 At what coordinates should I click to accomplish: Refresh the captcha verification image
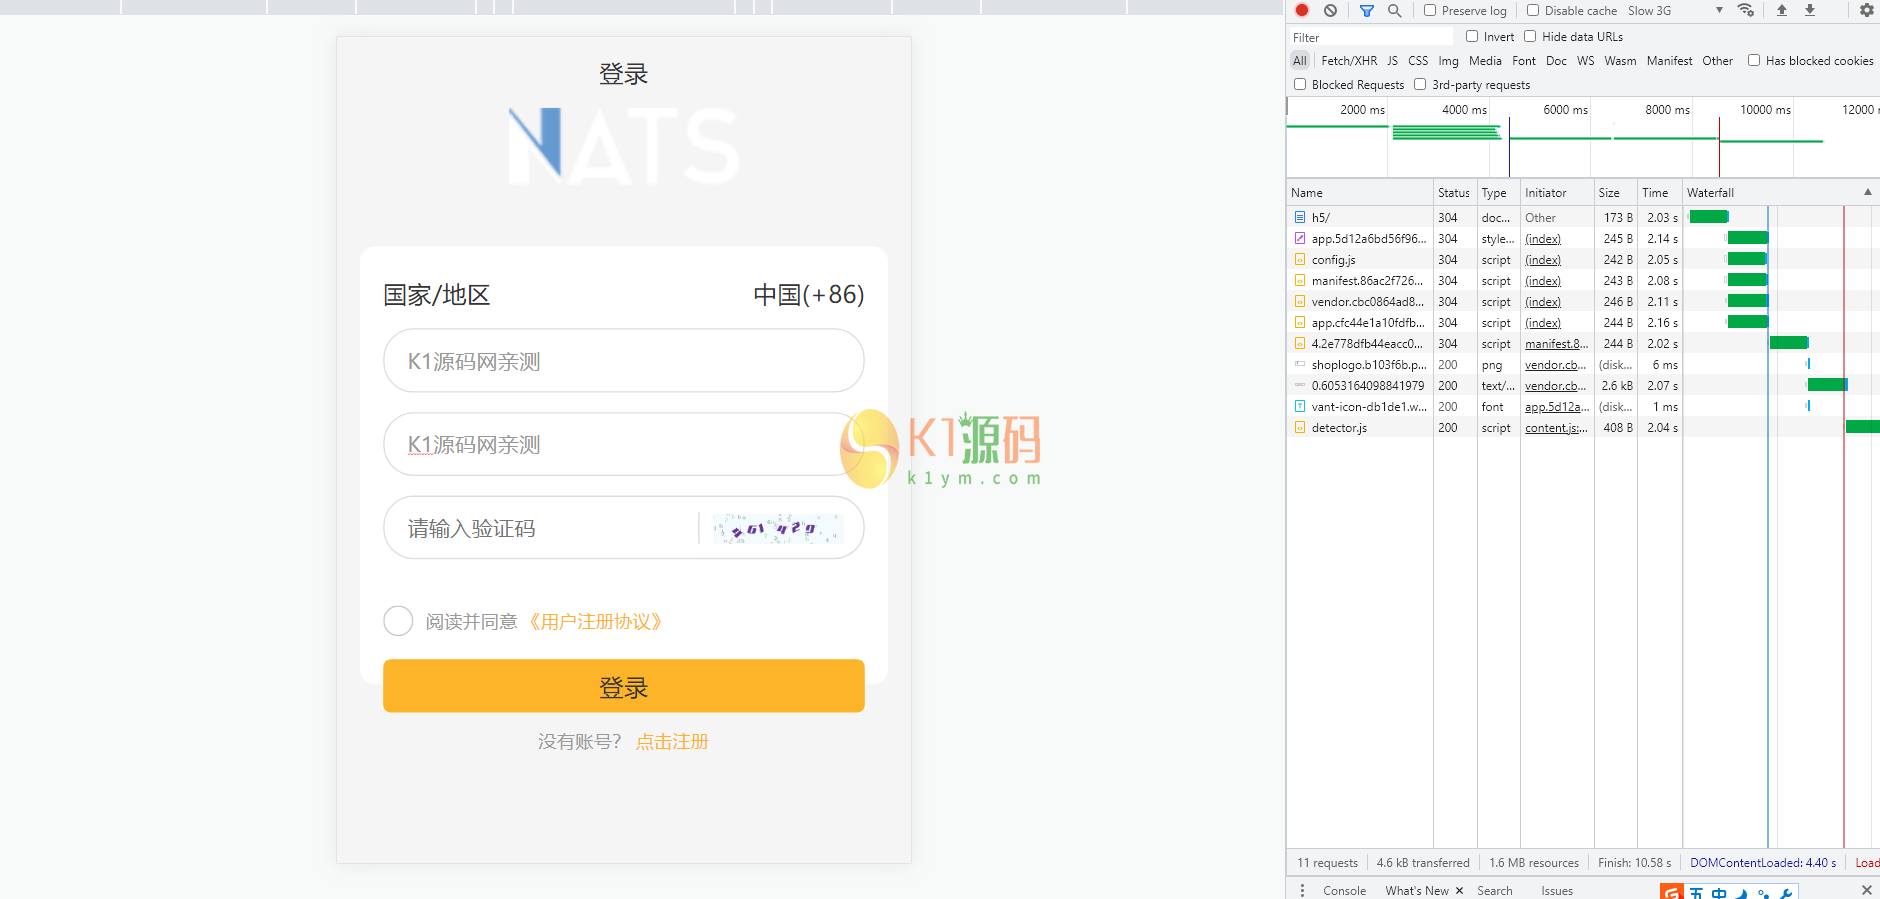(778, 528)
